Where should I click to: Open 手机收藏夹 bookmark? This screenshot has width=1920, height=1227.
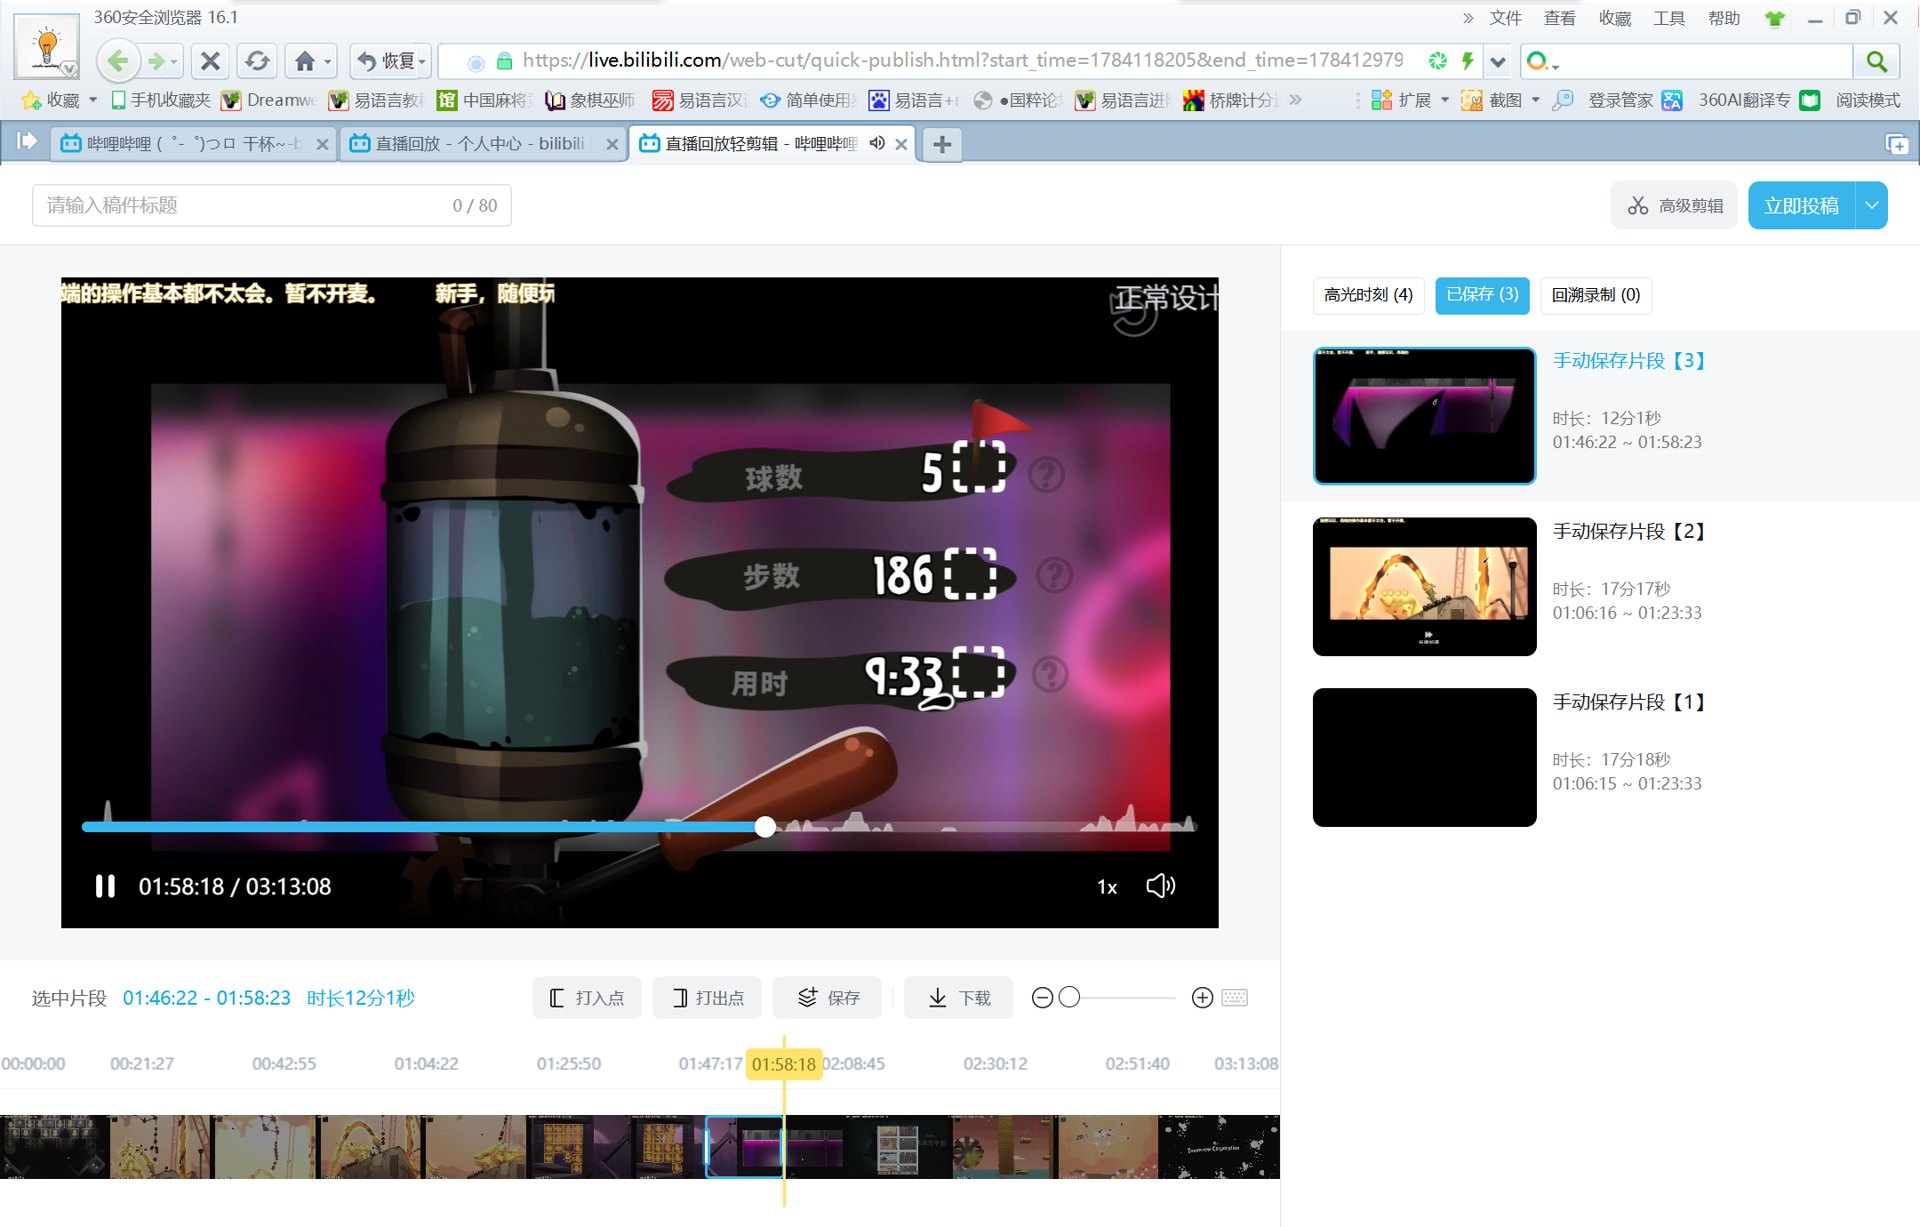tap(161, 100)
